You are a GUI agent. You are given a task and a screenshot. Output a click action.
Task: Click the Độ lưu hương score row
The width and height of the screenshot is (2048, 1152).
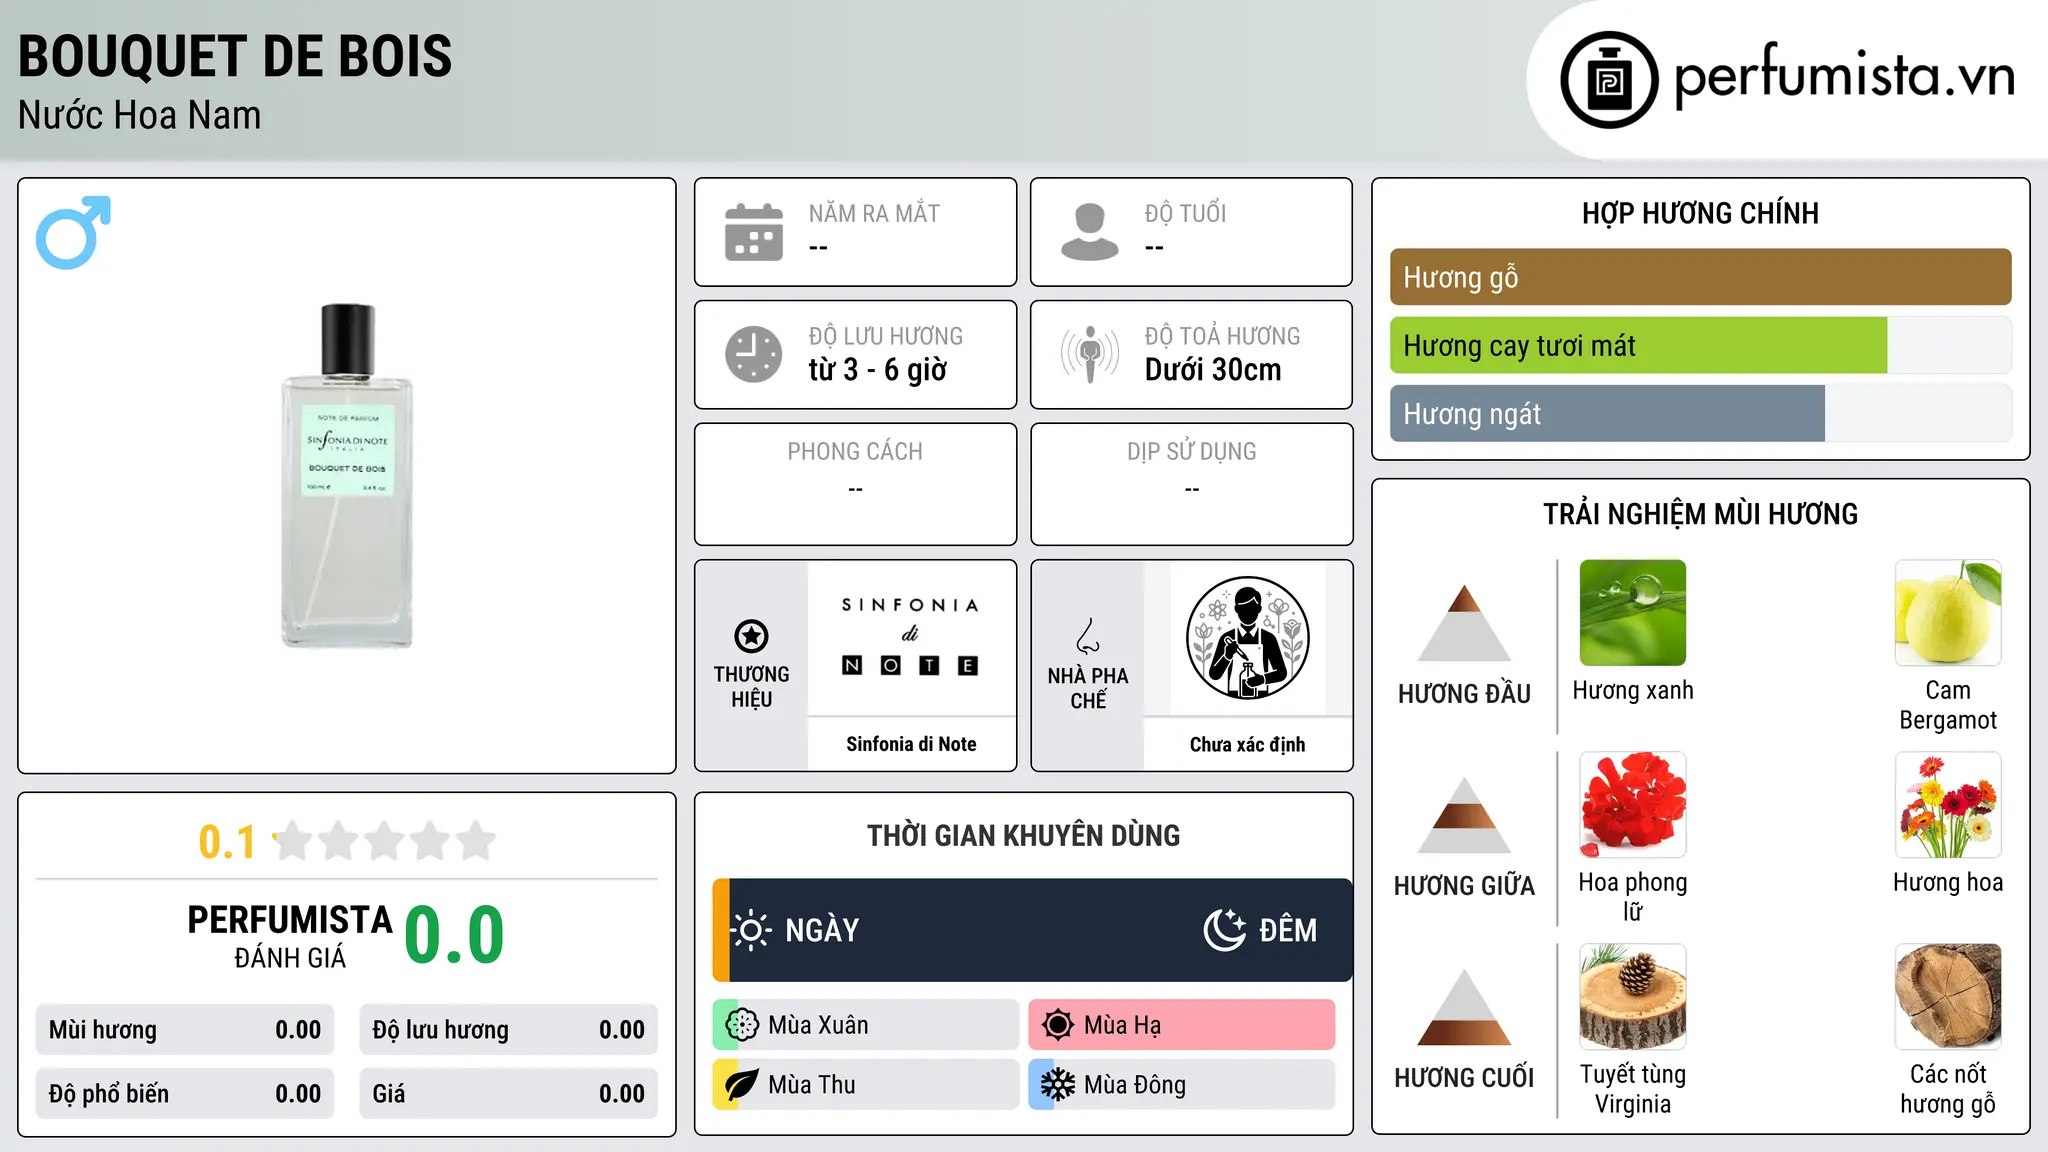tap(509, 1030)
